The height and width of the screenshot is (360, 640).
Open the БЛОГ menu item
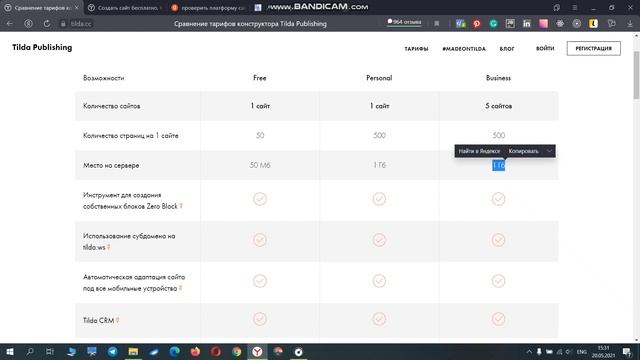[507, 49]
